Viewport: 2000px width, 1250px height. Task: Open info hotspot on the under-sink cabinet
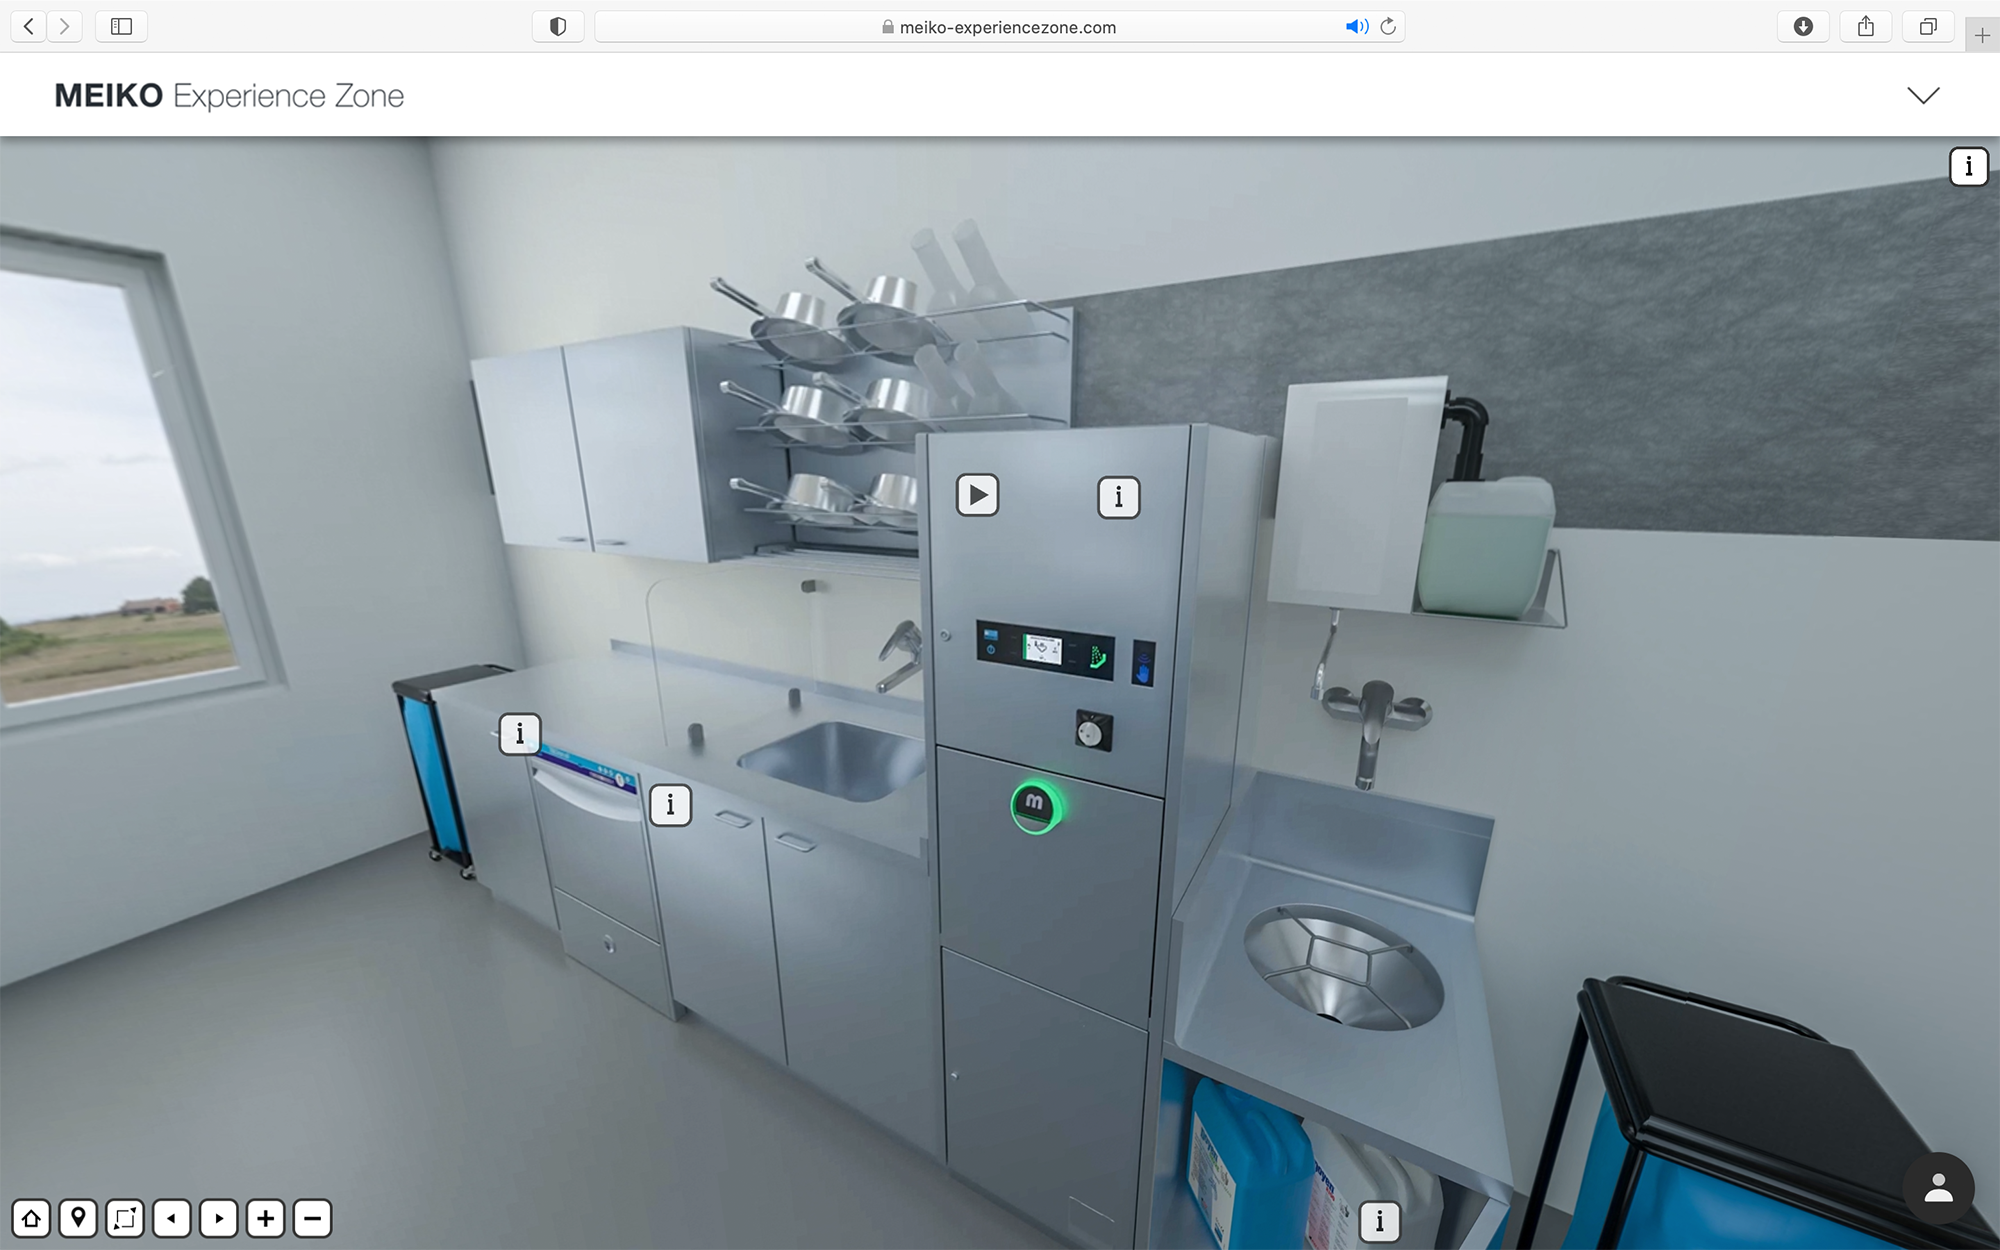click(671, 805)
